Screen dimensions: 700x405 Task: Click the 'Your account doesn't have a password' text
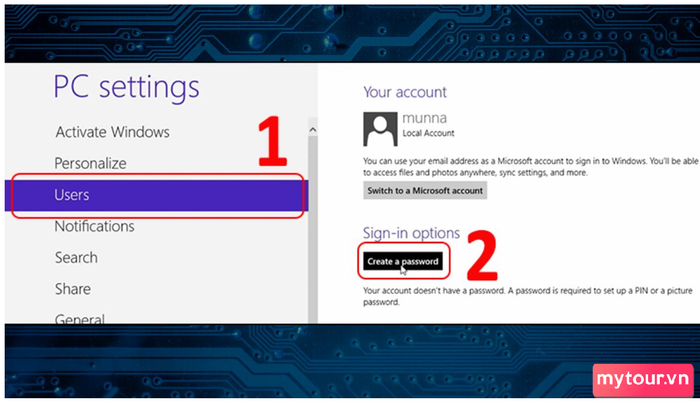527,296
